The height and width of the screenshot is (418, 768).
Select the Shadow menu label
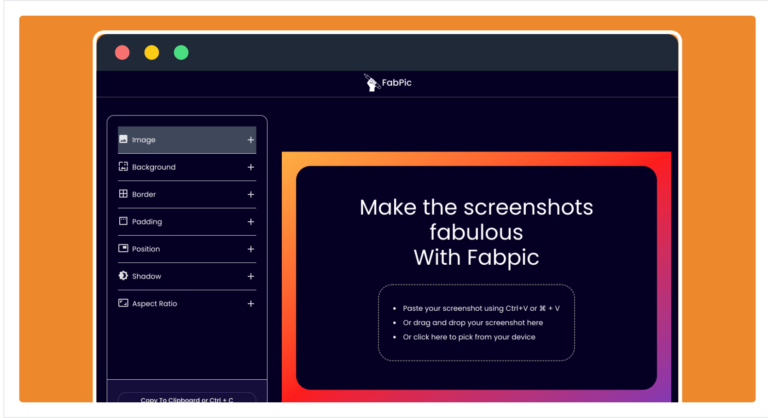(x=146, y=276)
